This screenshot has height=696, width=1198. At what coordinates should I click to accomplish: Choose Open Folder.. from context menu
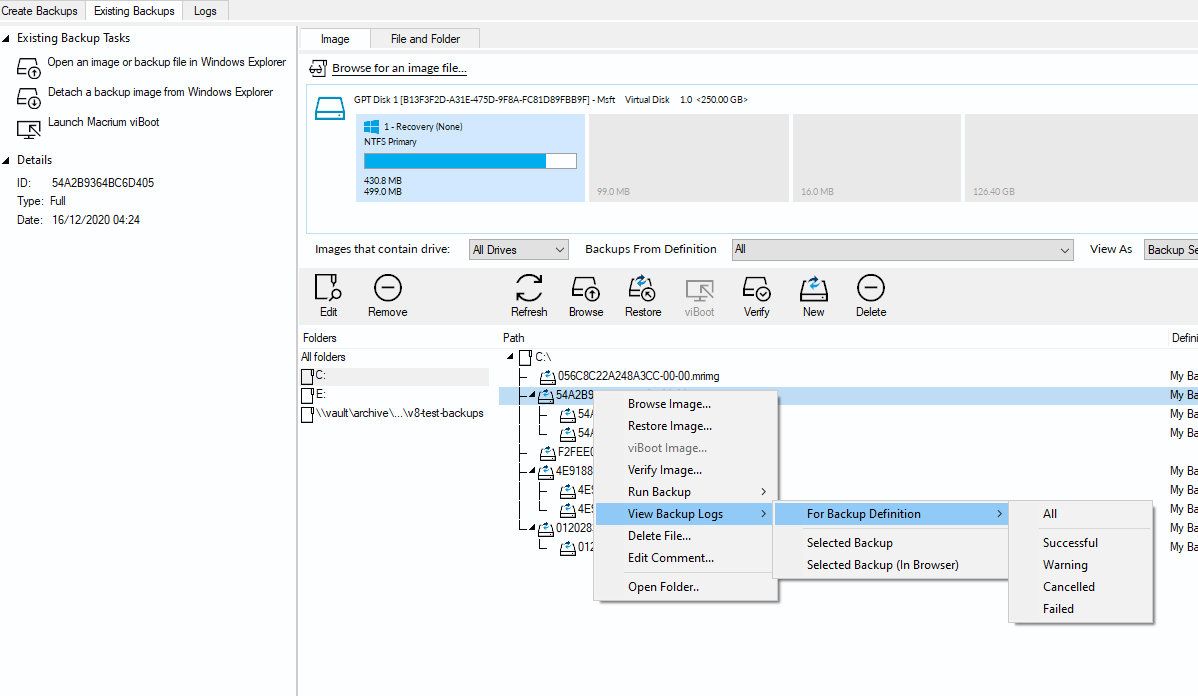tap(686, 588)
